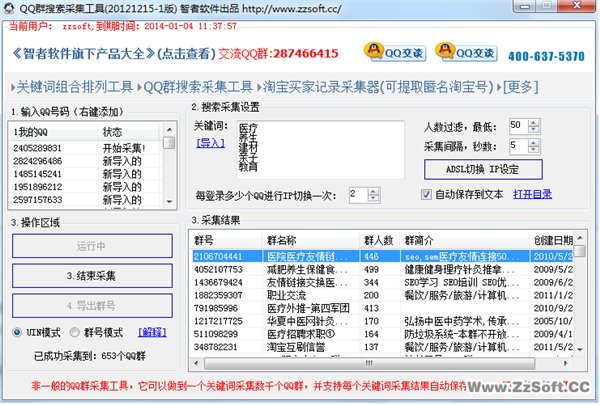Click ADSL切换 IP设定 button
Viewport: 600px width, 405px height.
point(483,169)
